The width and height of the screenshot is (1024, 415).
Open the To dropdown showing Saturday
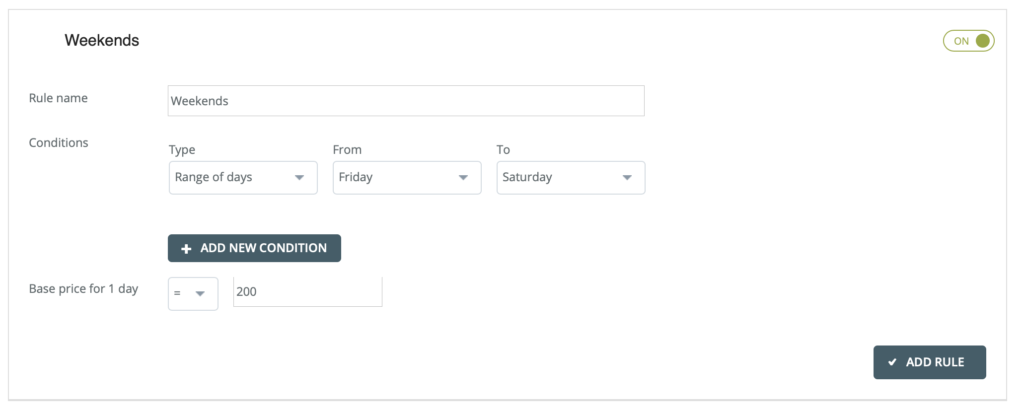click(x=570, y=178)
